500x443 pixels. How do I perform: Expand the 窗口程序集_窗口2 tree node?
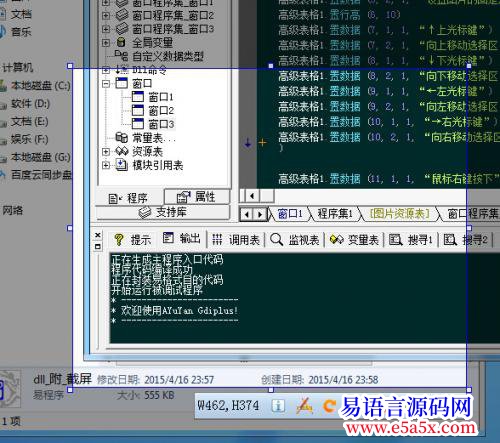[106, 15]
